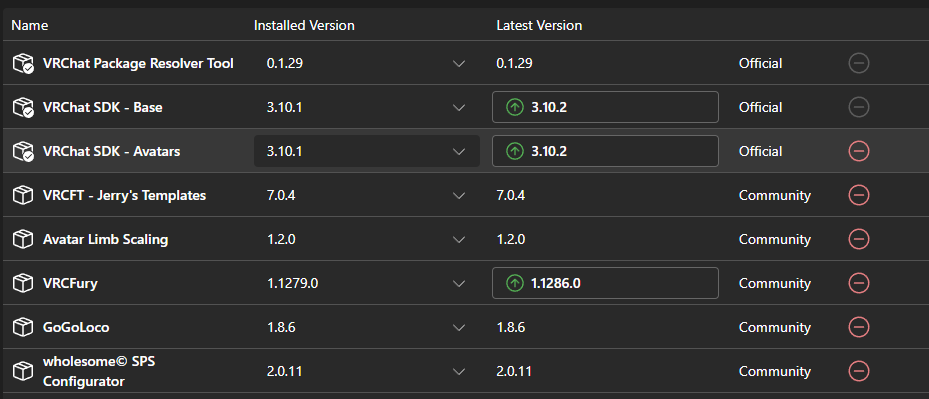Click the Latest Version column header
This screenshot has width=929, height=399.
539,25
